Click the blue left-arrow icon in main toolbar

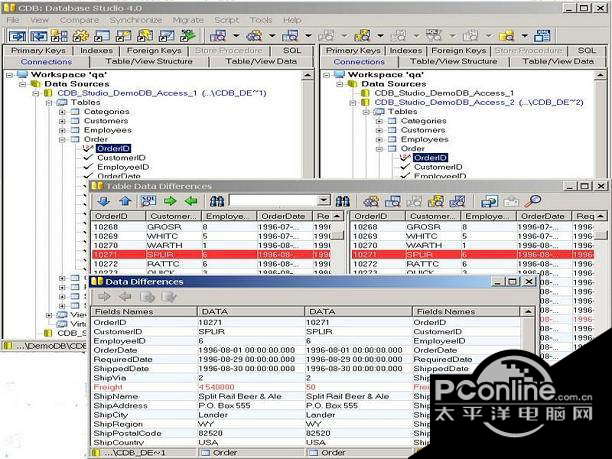pos(39,36)
